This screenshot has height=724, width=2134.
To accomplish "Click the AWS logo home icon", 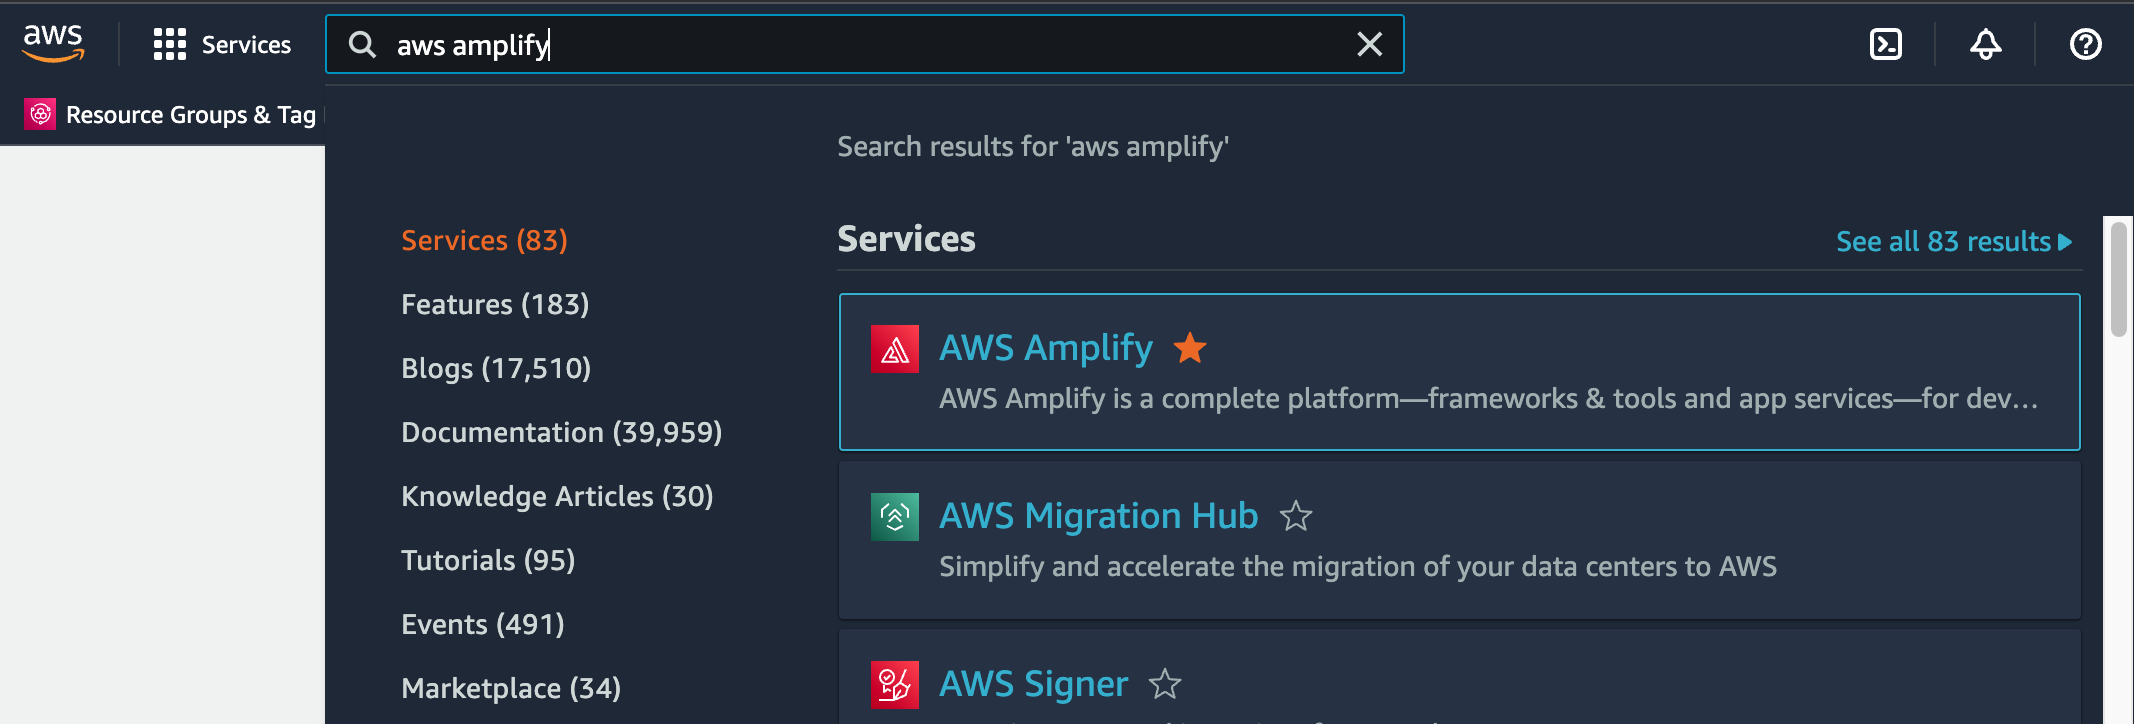I will [53, 44].
